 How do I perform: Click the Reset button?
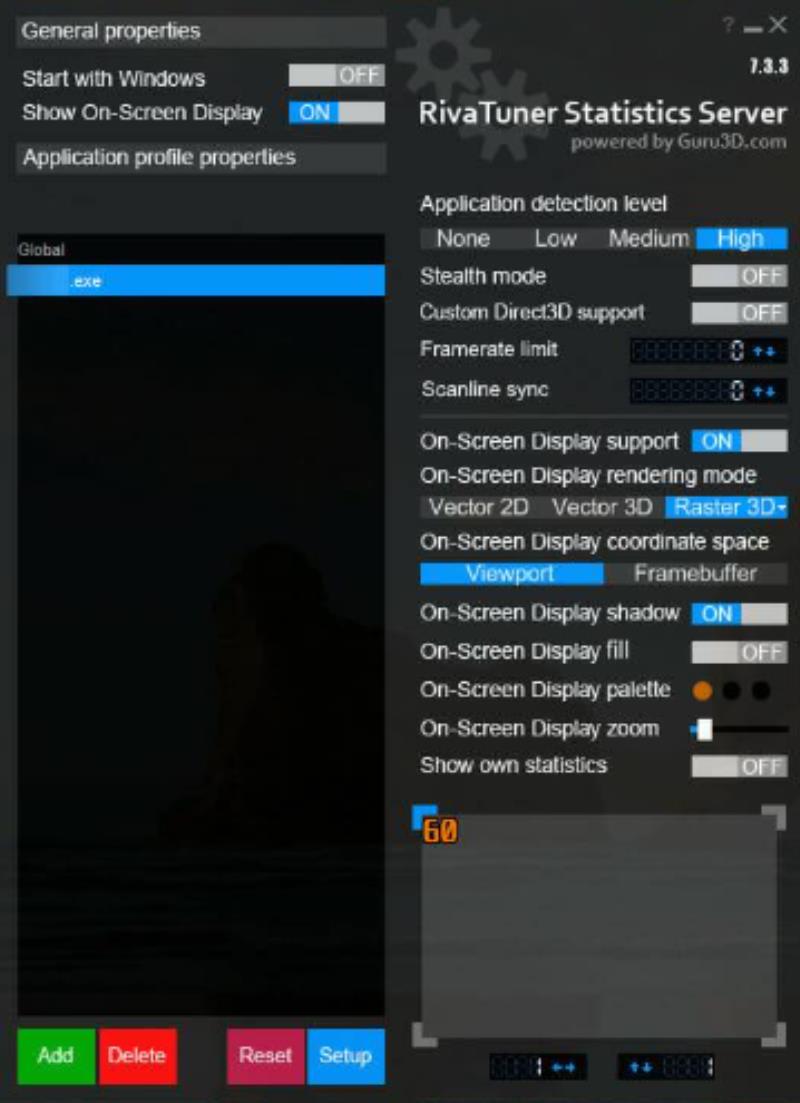pos(265,1056)
